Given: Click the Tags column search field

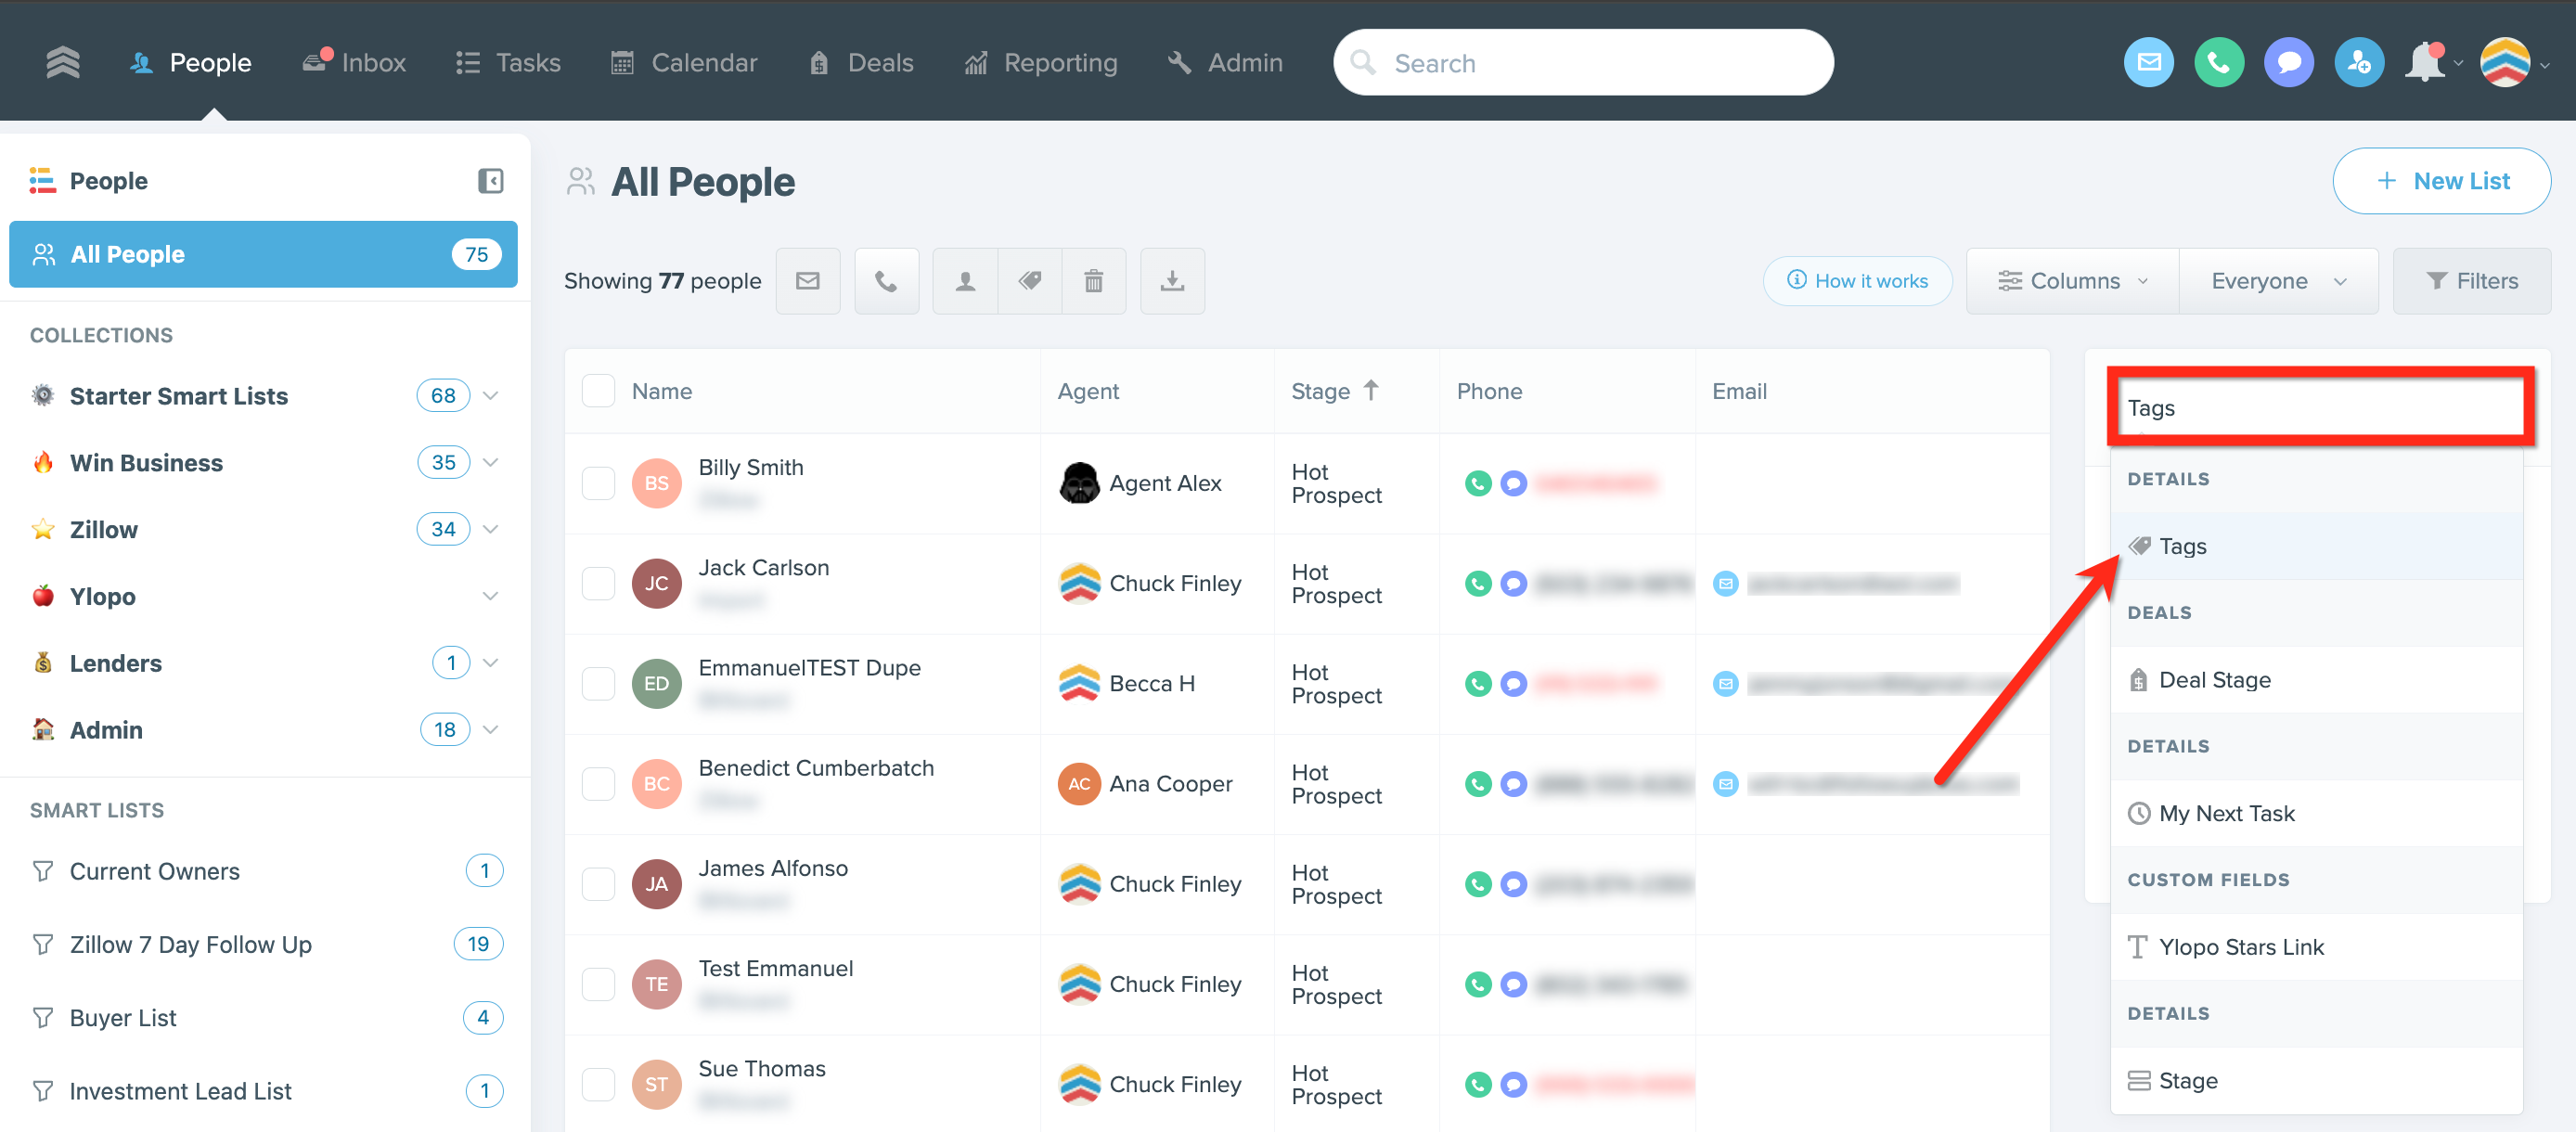Looking at the screenshot, I should tap(2320, 407).
